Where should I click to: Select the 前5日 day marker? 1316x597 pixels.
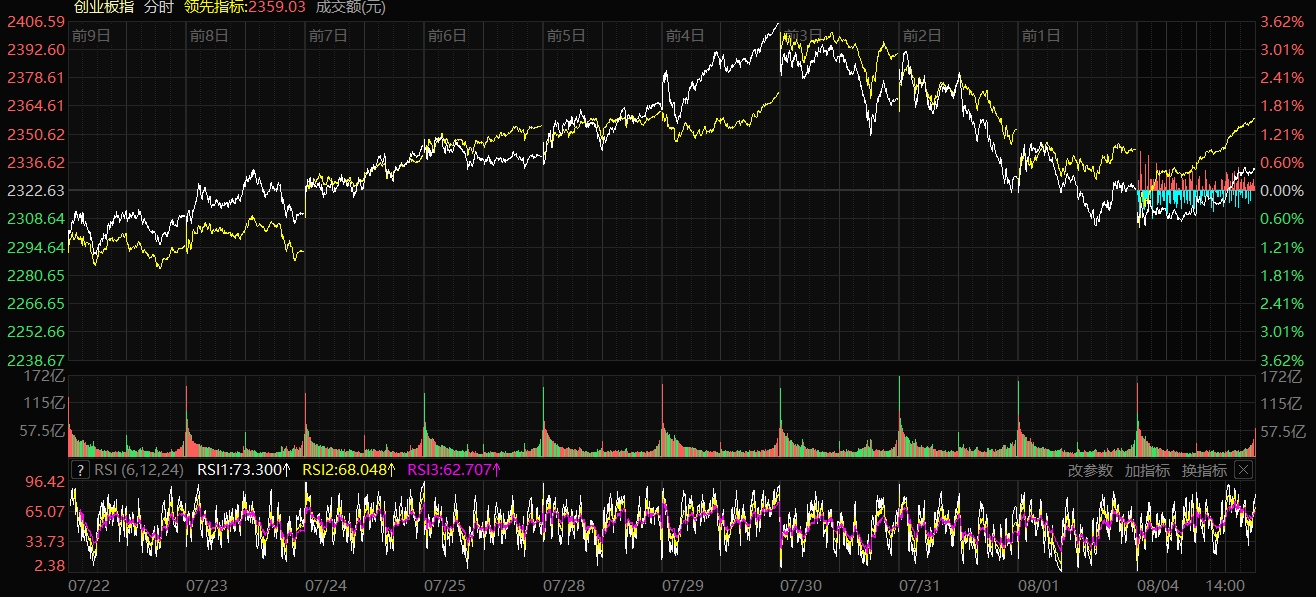(x=566, y=36)
